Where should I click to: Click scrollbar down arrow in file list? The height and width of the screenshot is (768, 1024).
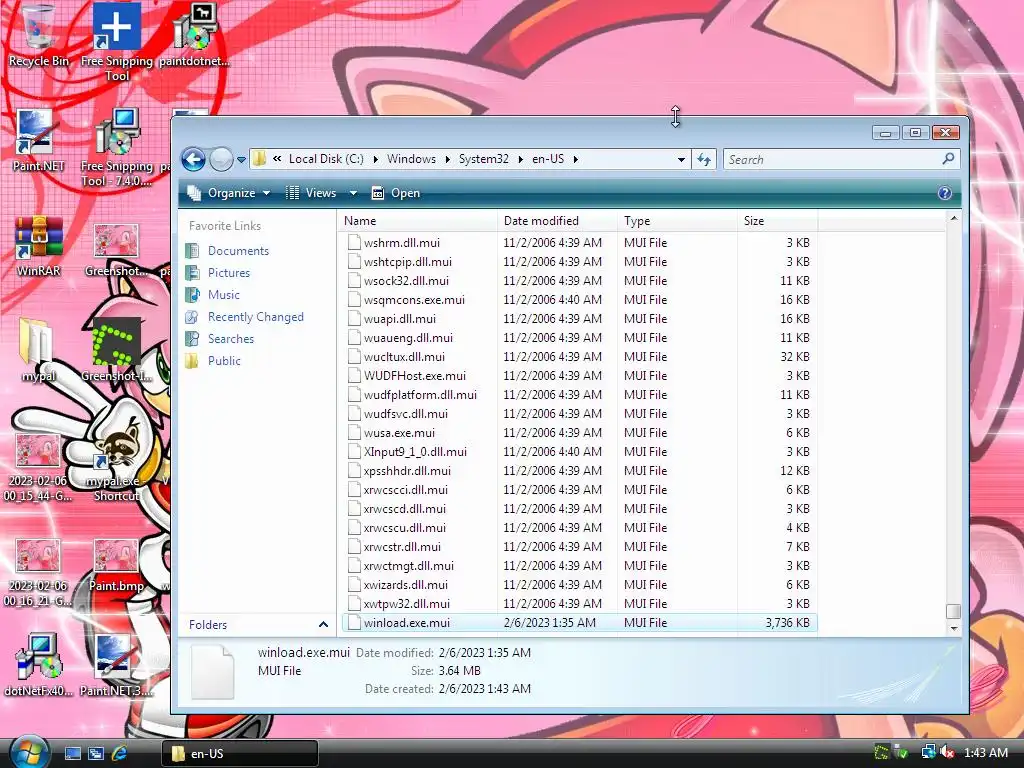point(953,628)
